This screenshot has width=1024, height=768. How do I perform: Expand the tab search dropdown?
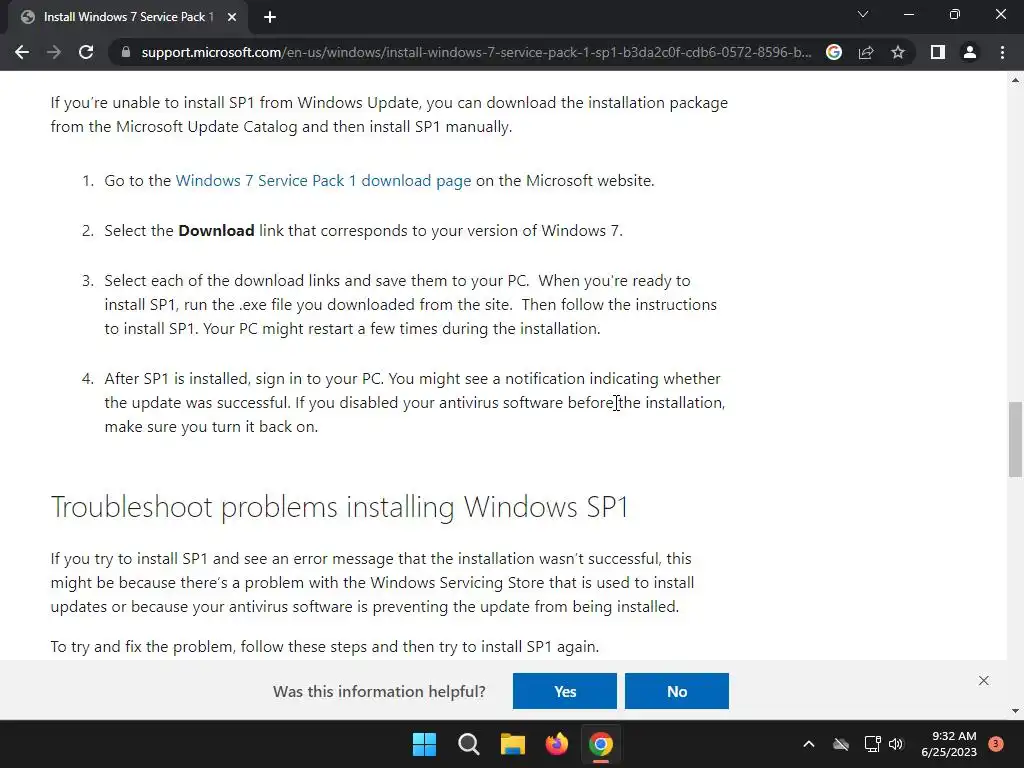pos(863,14)
